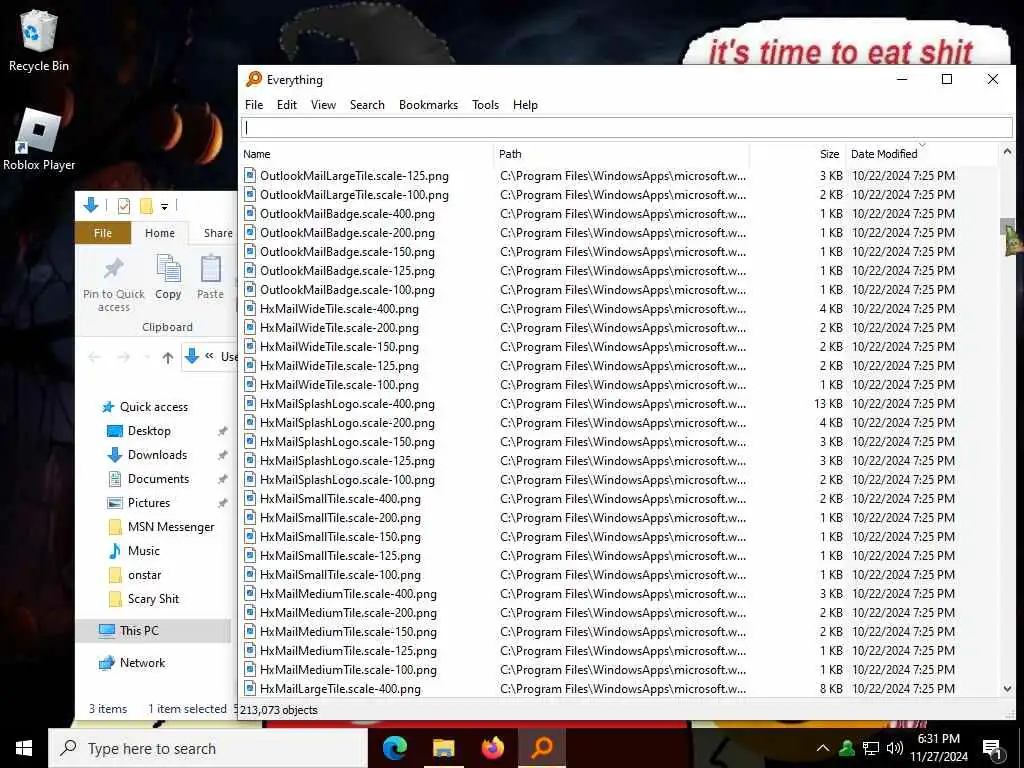The width and height of the screenshot is (1024, 768).
Task: Switch to the Explorer Share tab
Action: pyautogui.click(x=217, y=233)
